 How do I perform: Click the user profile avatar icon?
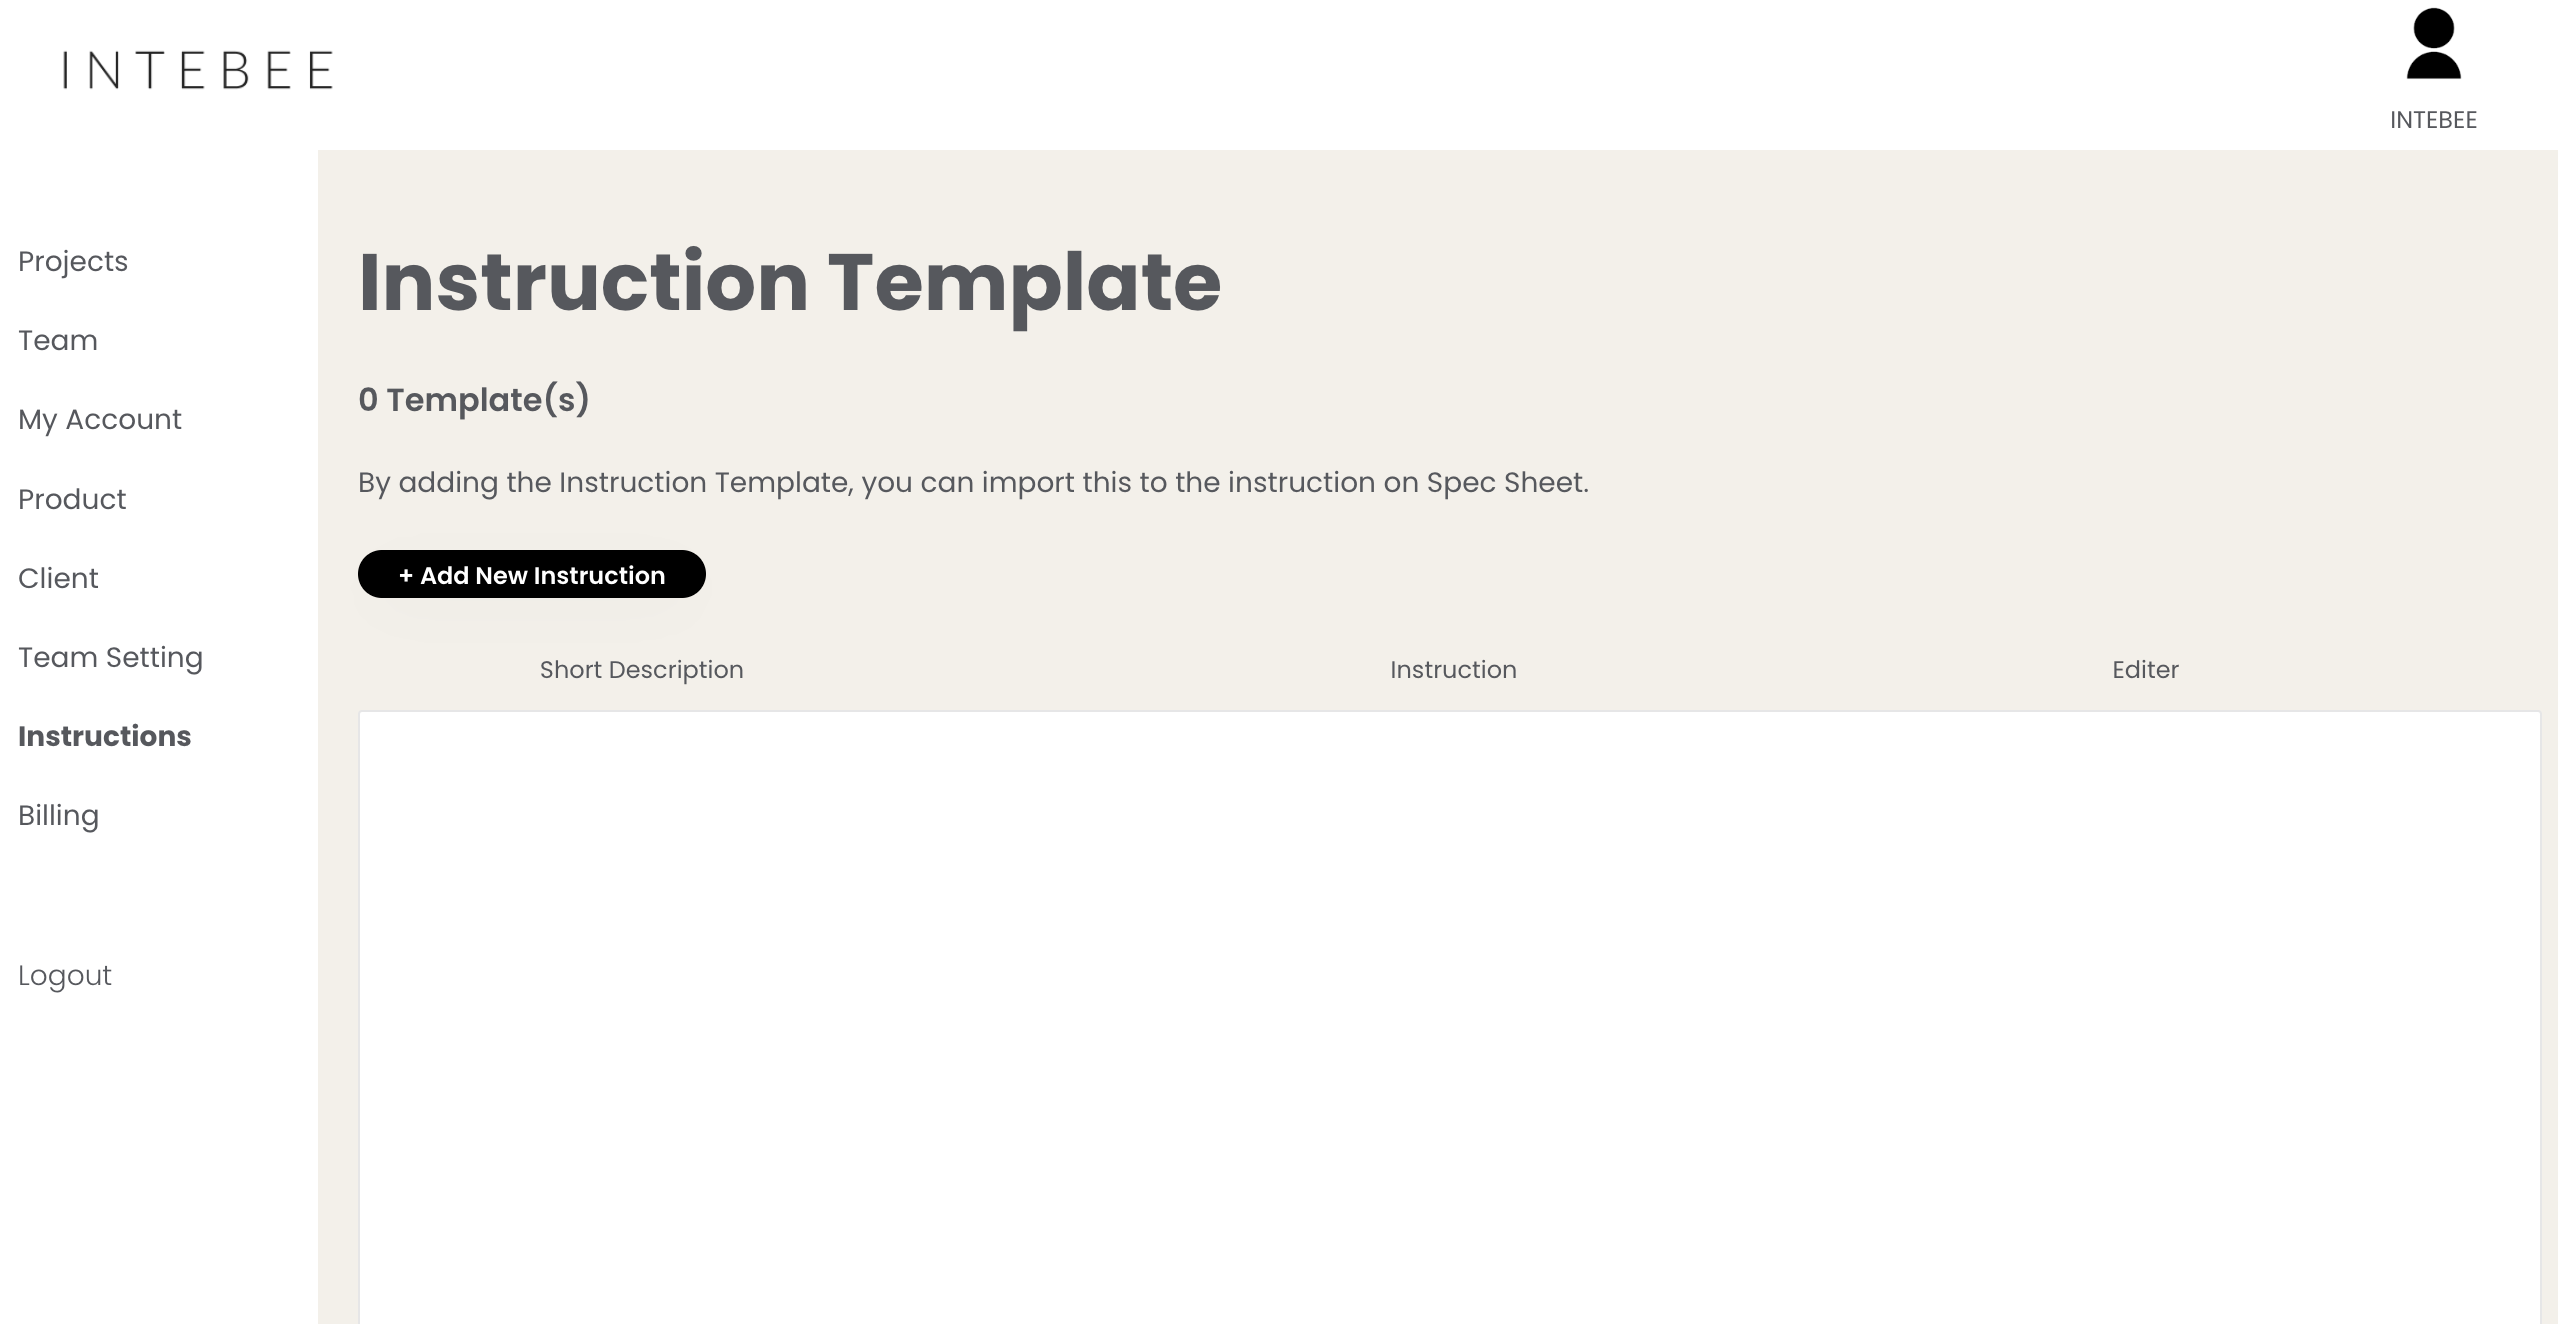click(x=2432, y=45)
